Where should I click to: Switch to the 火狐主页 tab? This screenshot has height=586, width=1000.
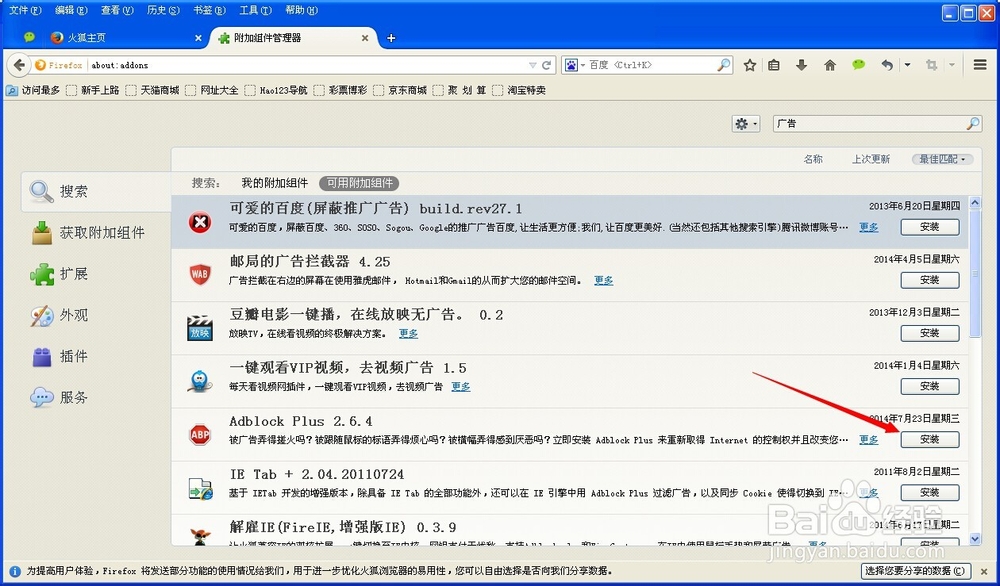pyautogui.click(x=126, y=38)
